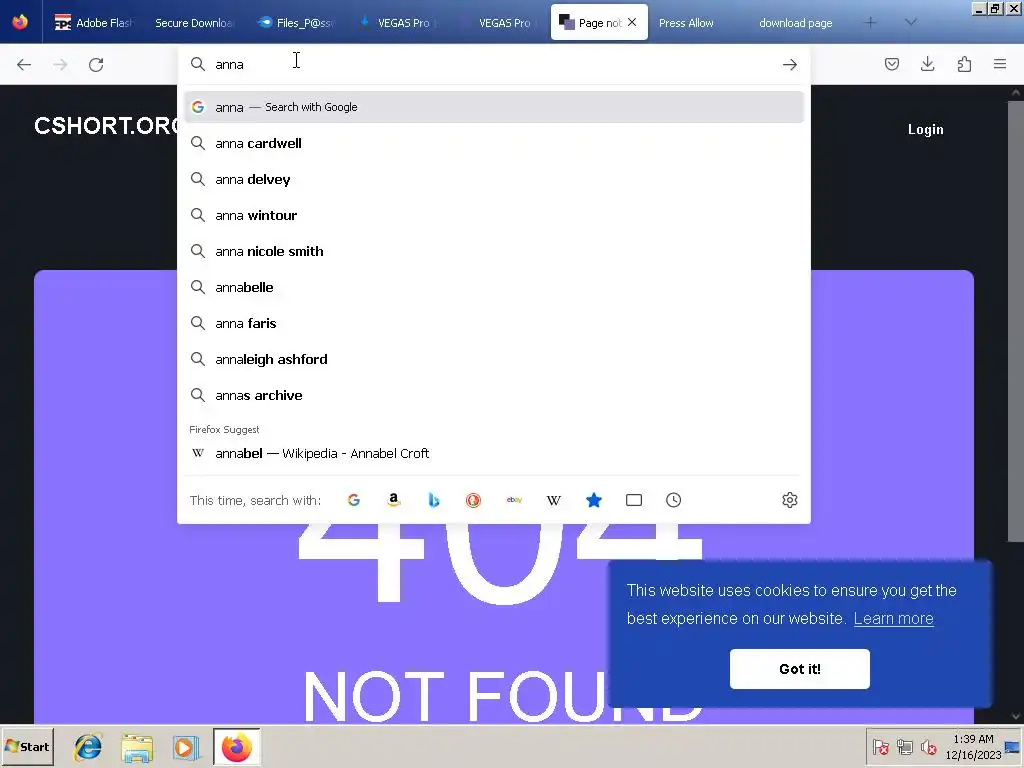Viewport: 1024px width, 768px height.
Task: Open the Windows Start menu
Action: tap(27, 746)
